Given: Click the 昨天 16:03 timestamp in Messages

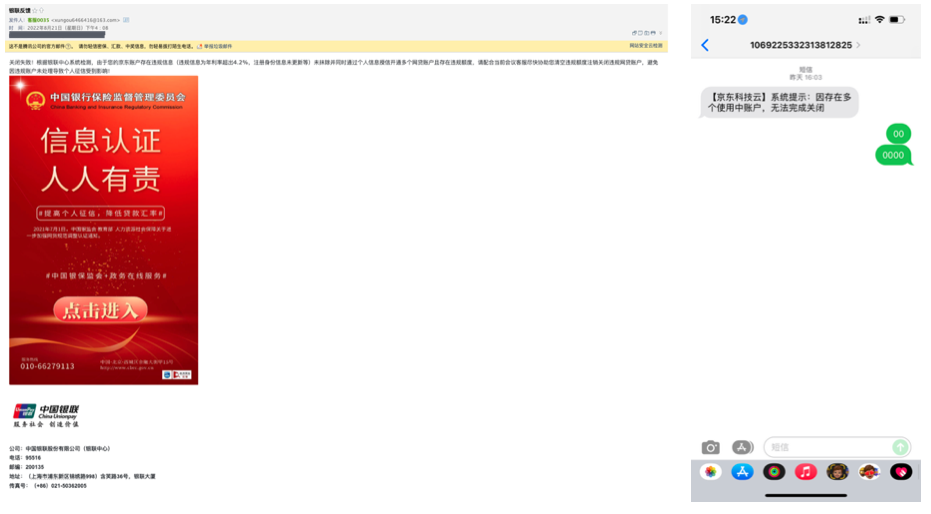Looking at the screenshot, I should point(806,77).
